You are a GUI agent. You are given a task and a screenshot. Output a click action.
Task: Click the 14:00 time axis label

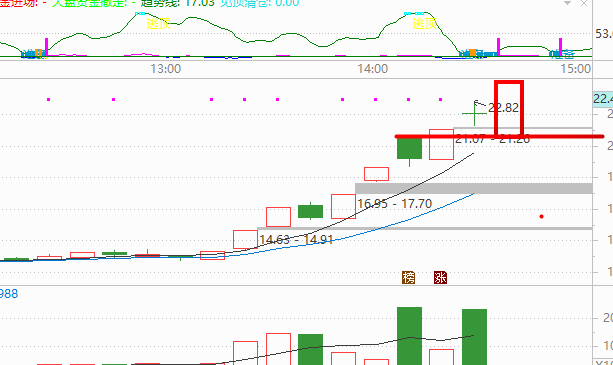(373, 69)
